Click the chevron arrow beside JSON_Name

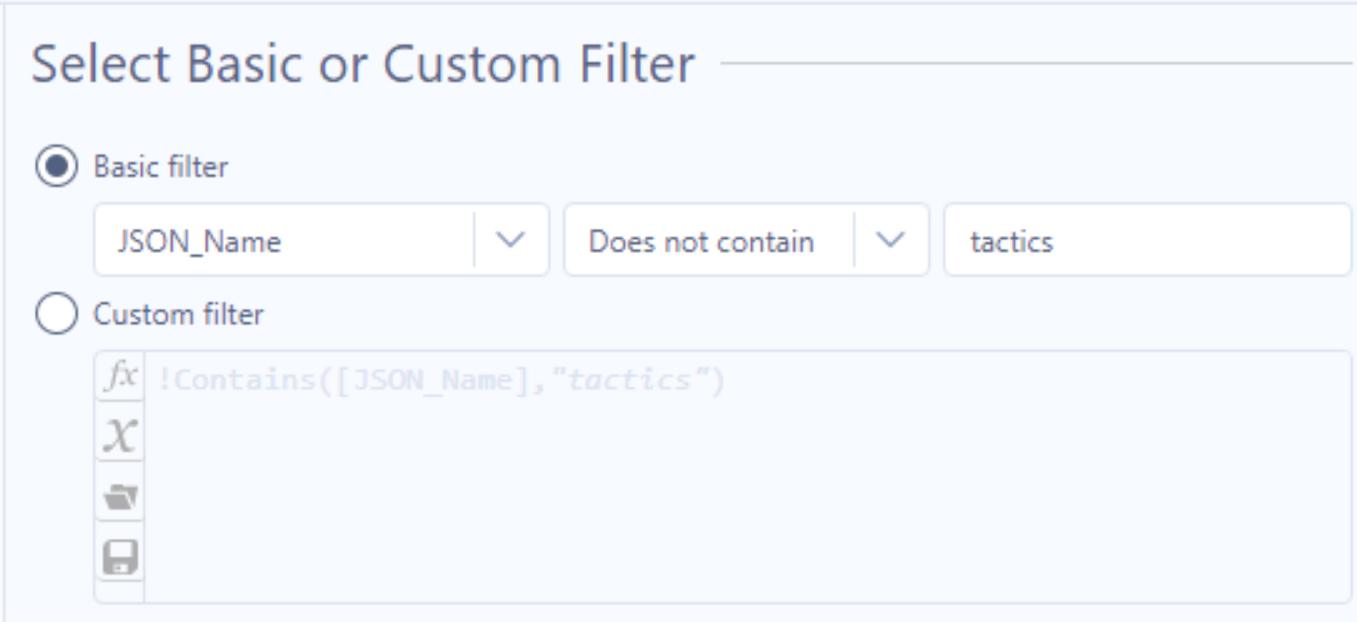(x=511, y=241)
